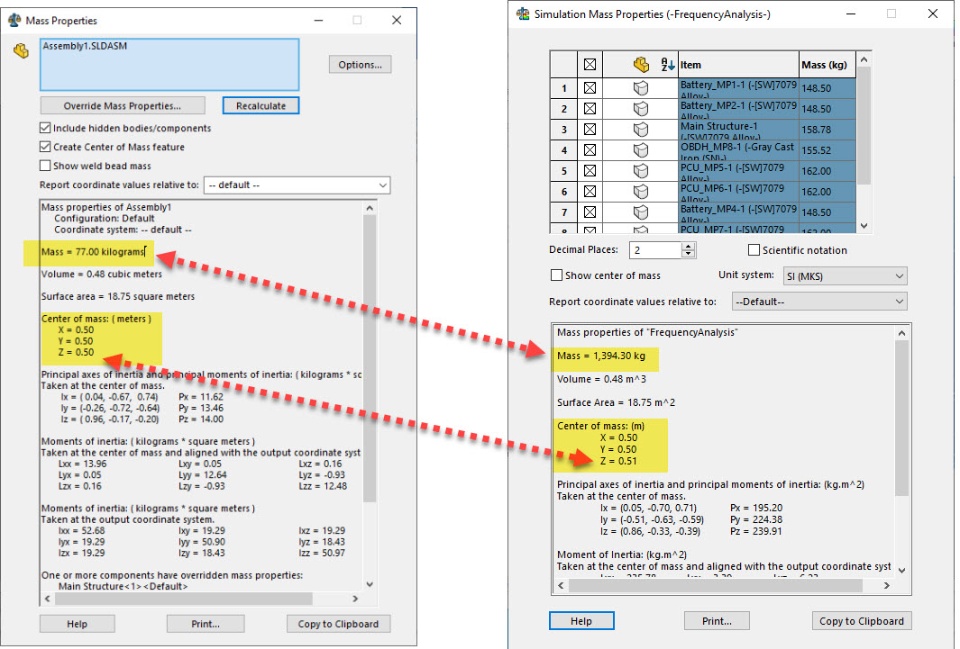960x649 pixels.
Task: Click row number 6 in component table
Action: click(x=564, y=192)
